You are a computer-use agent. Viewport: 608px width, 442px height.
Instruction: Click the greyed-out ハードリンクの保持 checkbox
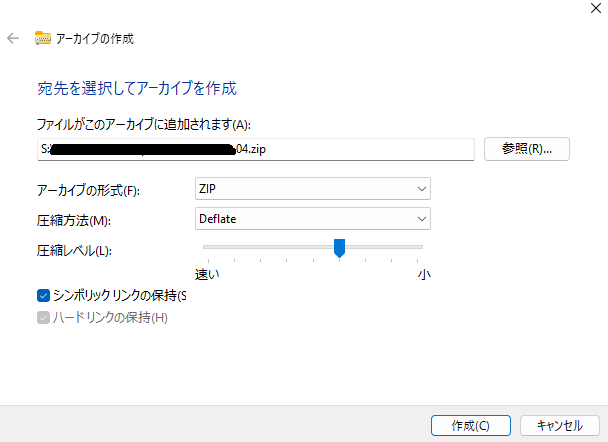43,318
